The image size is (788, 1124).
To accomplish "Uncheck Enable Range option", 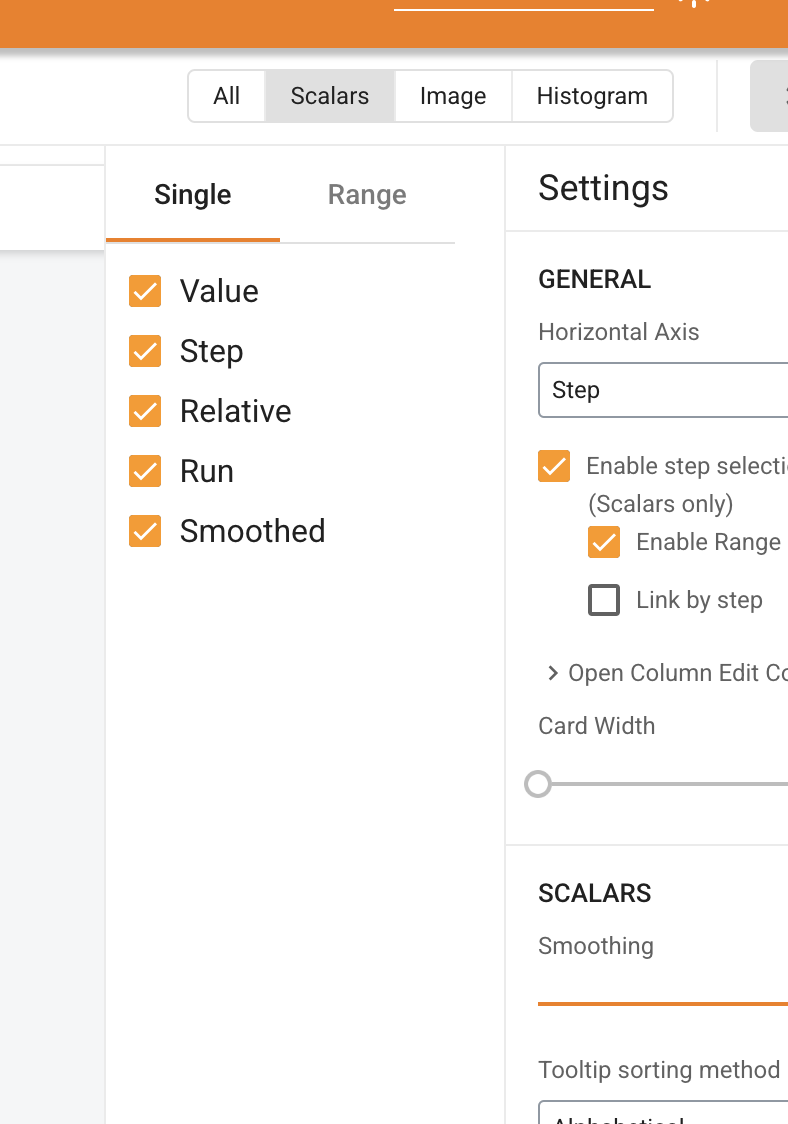I will coord(603,542).
